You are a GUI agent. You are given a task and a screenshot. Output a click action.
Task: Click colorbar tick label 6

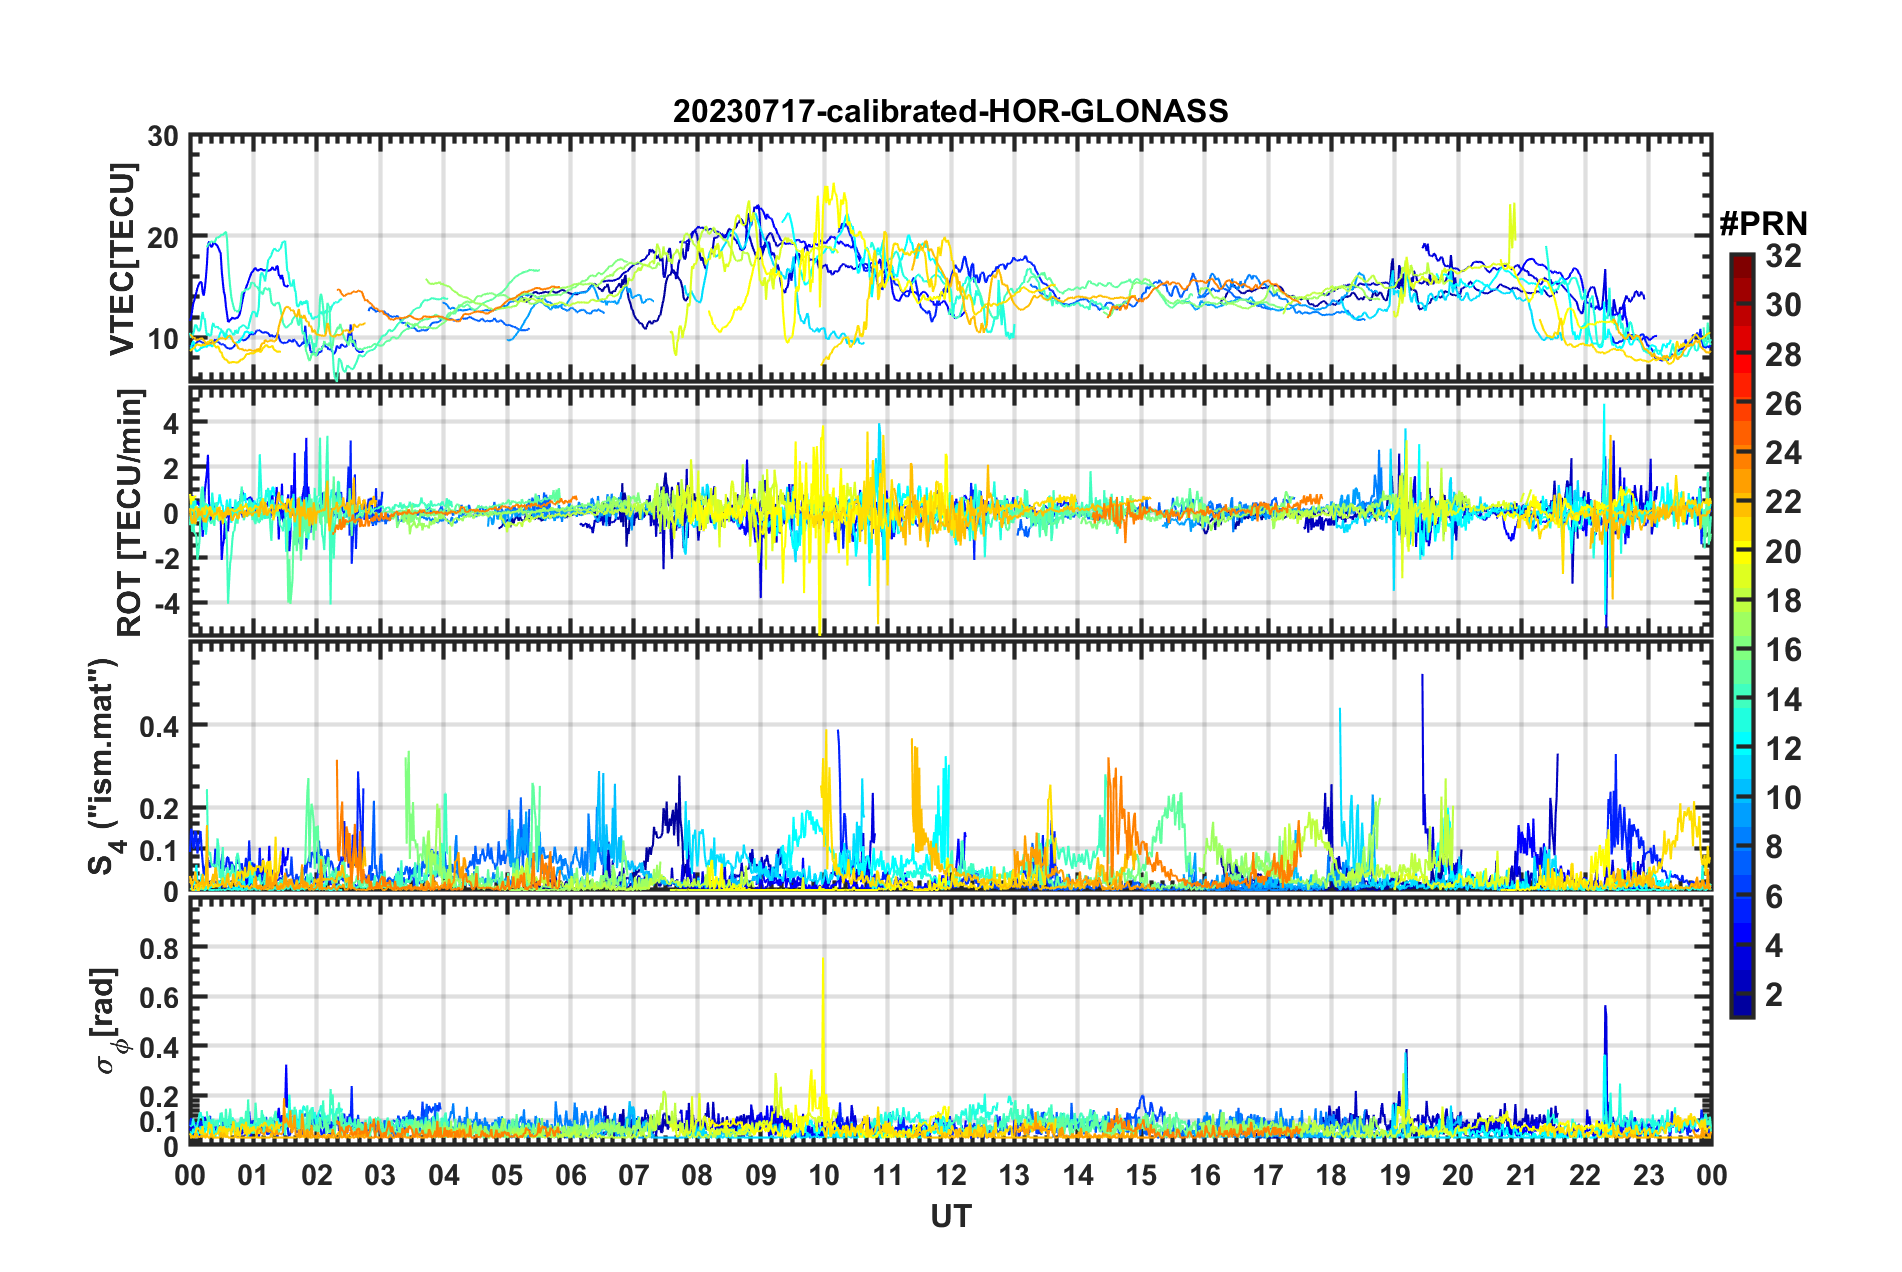(1774, 897)
